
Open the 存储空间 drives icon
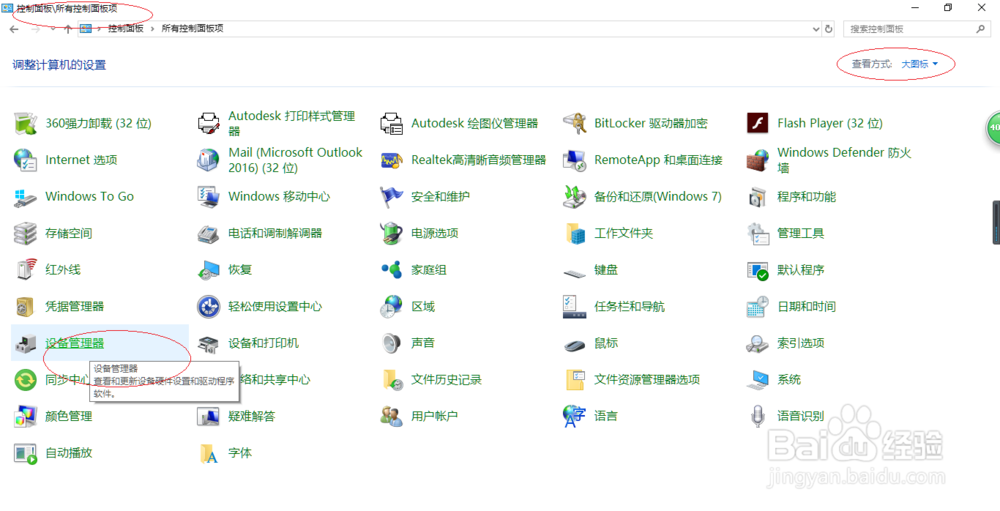pyautogui.click(x=25, y=233)
